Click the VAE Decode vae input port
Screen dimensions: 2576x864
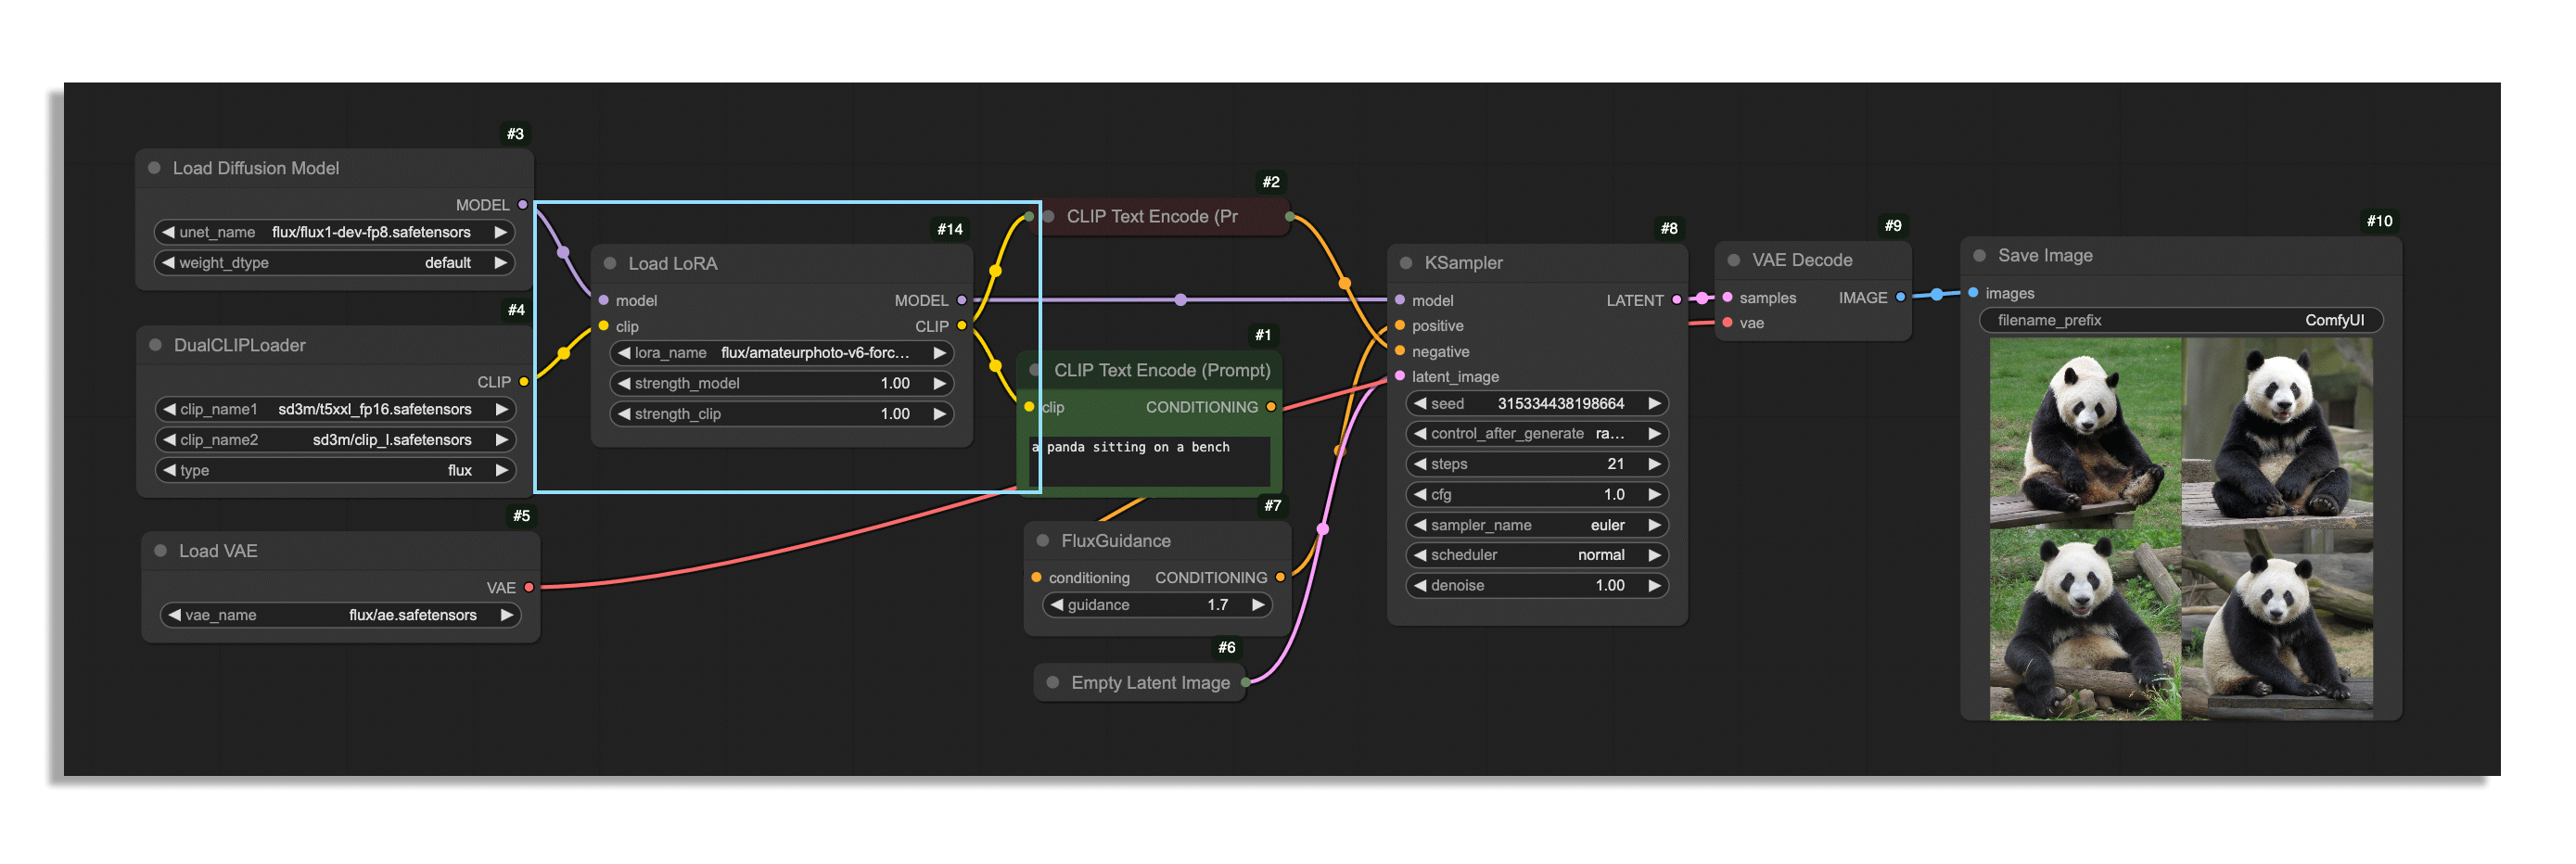[1727, 322]
